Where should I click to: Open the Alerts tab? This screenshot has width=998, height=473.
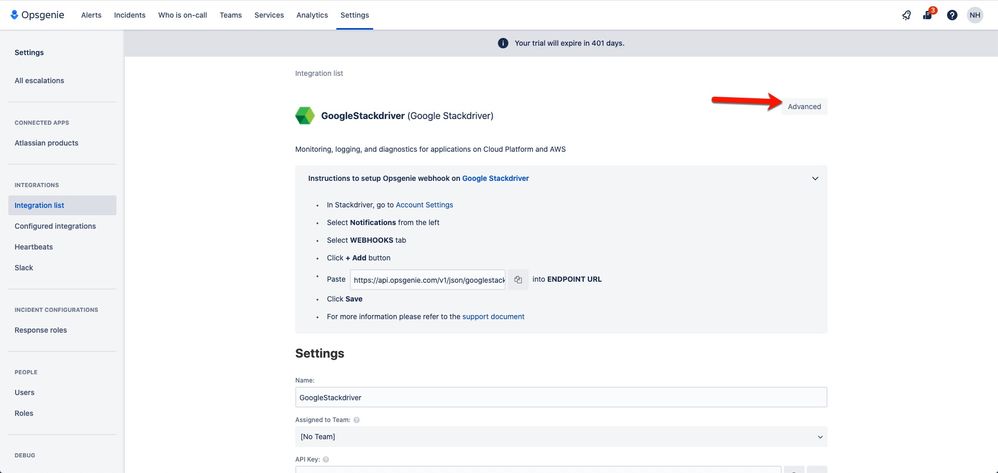coord(91,15)
